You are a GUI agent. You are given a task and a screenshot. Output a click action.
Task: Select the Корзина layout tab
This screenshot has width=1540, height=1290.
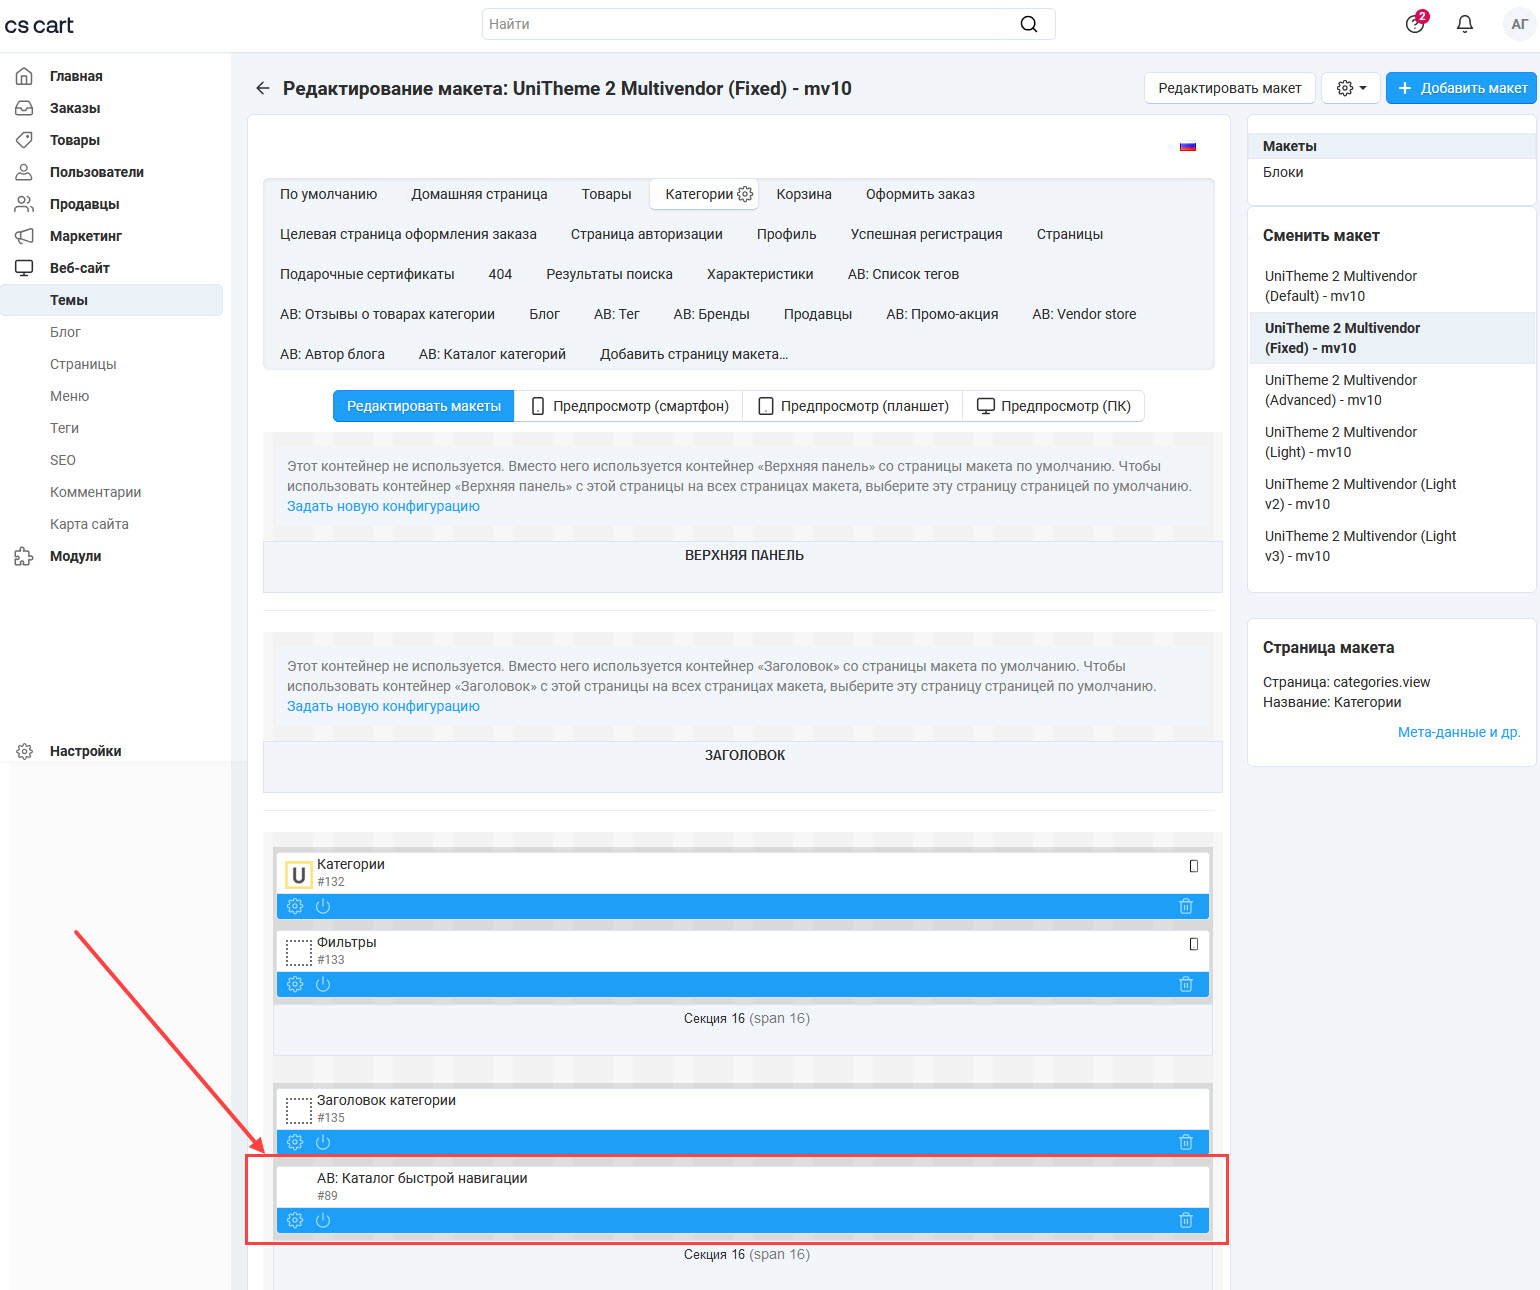[x=804, y=194]
